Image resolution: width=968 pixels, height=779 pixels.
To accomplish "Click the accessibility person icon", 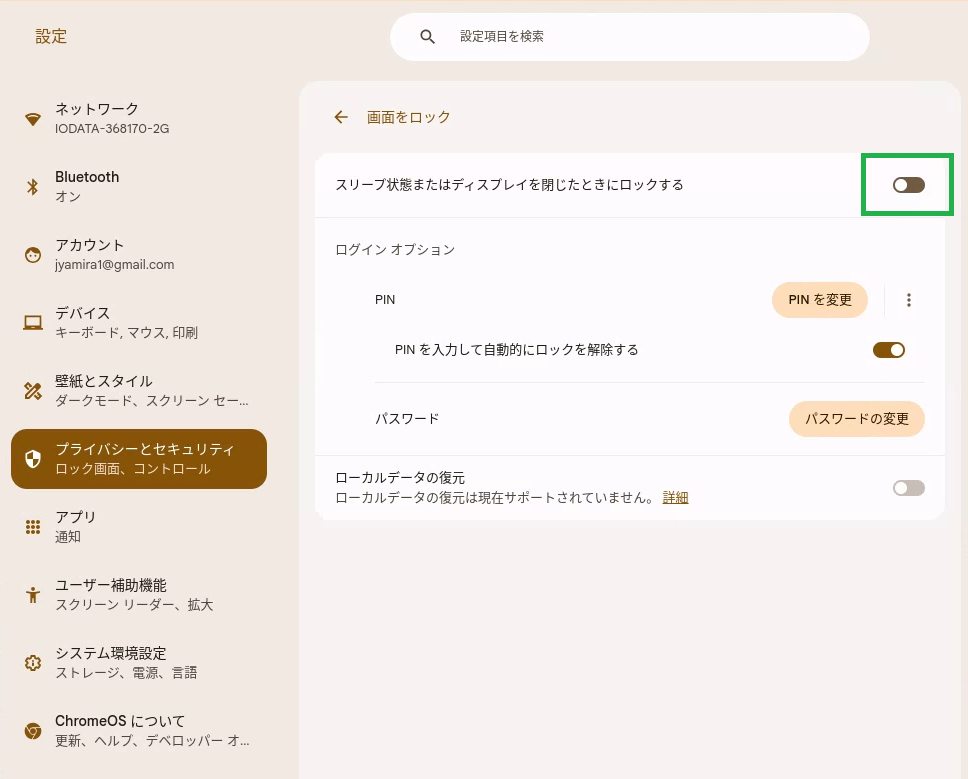I will point(33,594).
